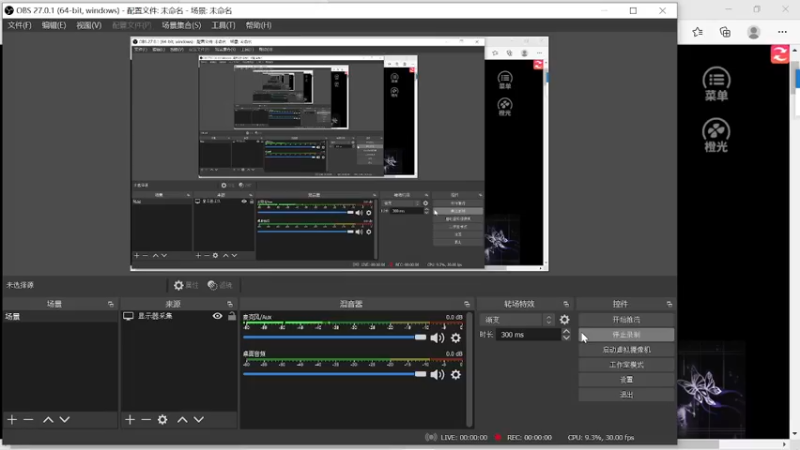Screen dimensions: 800x450
Task: Add a new scene with the plus icon
Action: (x=12, y=419)
